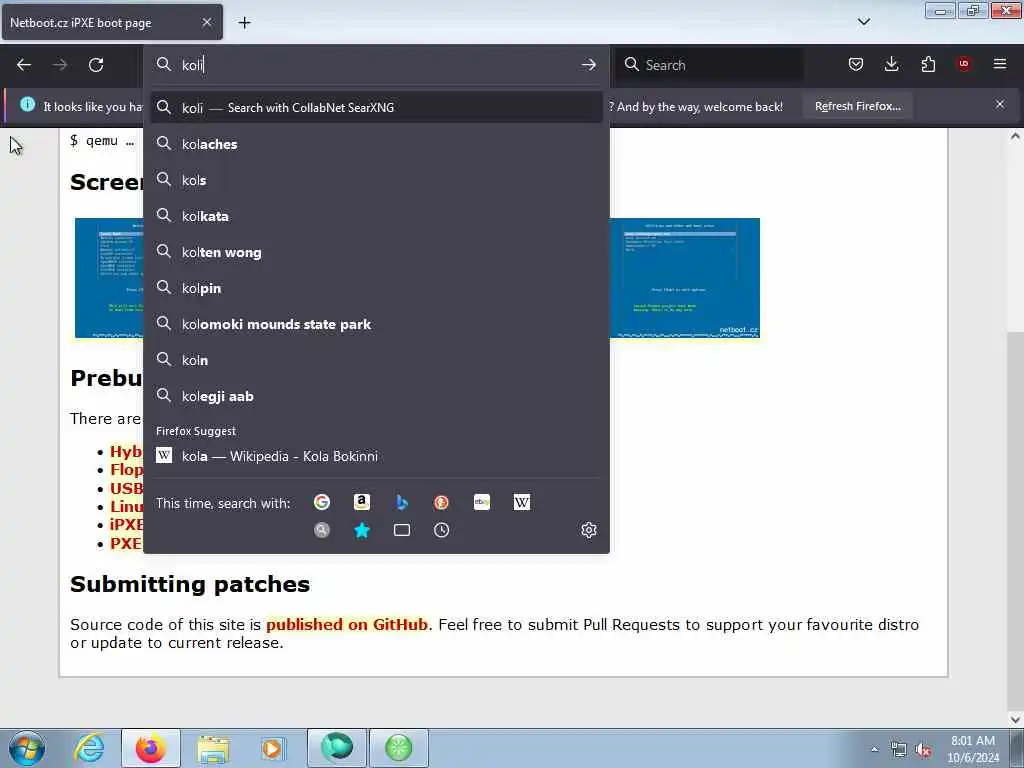Pick the koln suggestion

coord(376,360)
